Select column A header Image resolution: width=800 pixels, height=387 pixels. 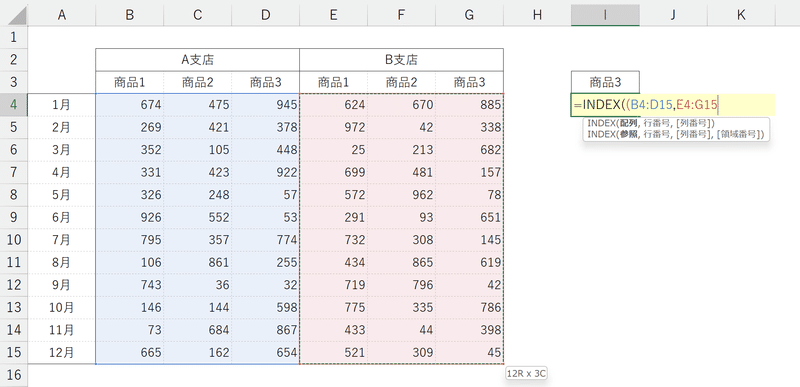click(62, 15)
